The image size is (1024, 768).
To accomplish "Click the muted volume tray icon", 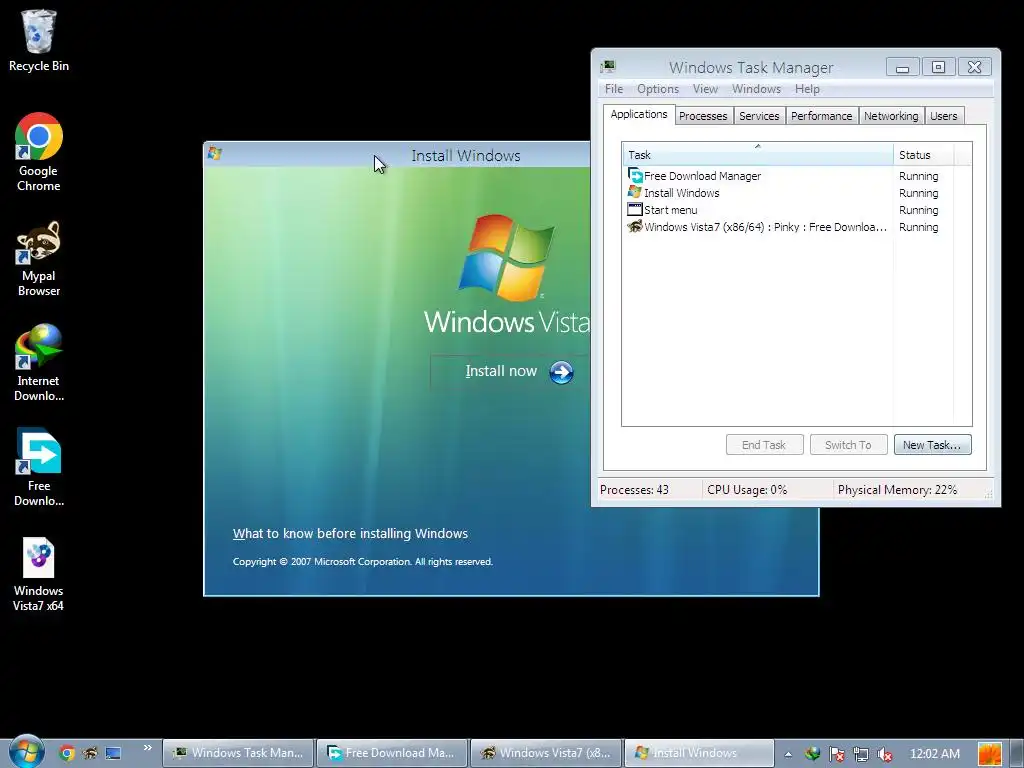I will (885, 754).
